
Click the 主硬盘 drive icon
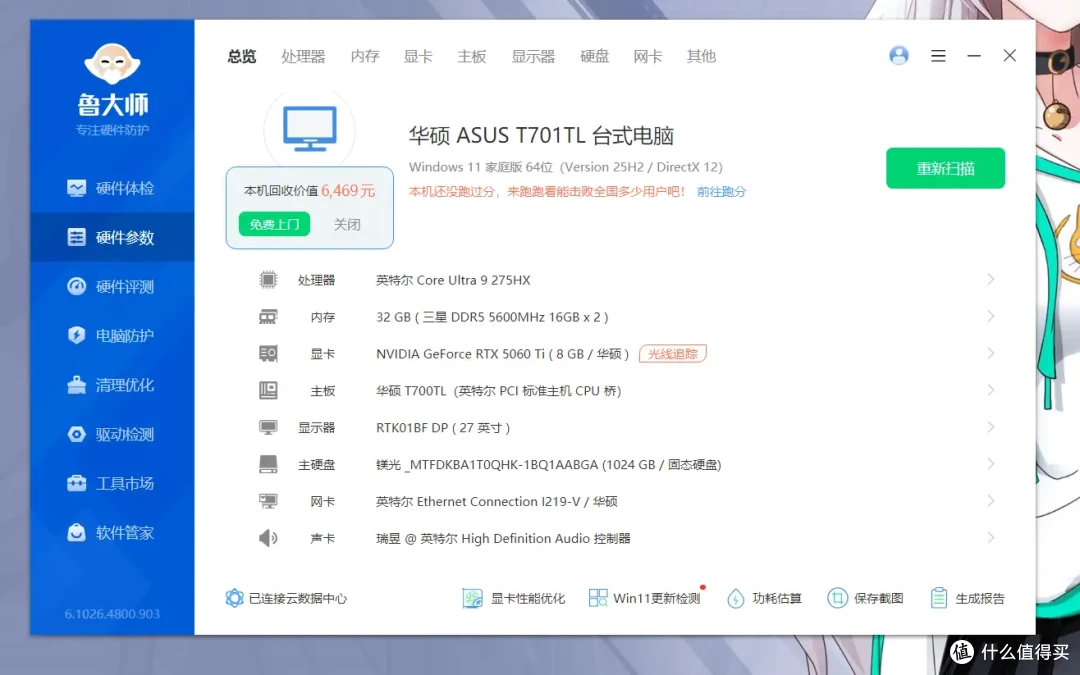pyautogui.click(x=268, y=464)
